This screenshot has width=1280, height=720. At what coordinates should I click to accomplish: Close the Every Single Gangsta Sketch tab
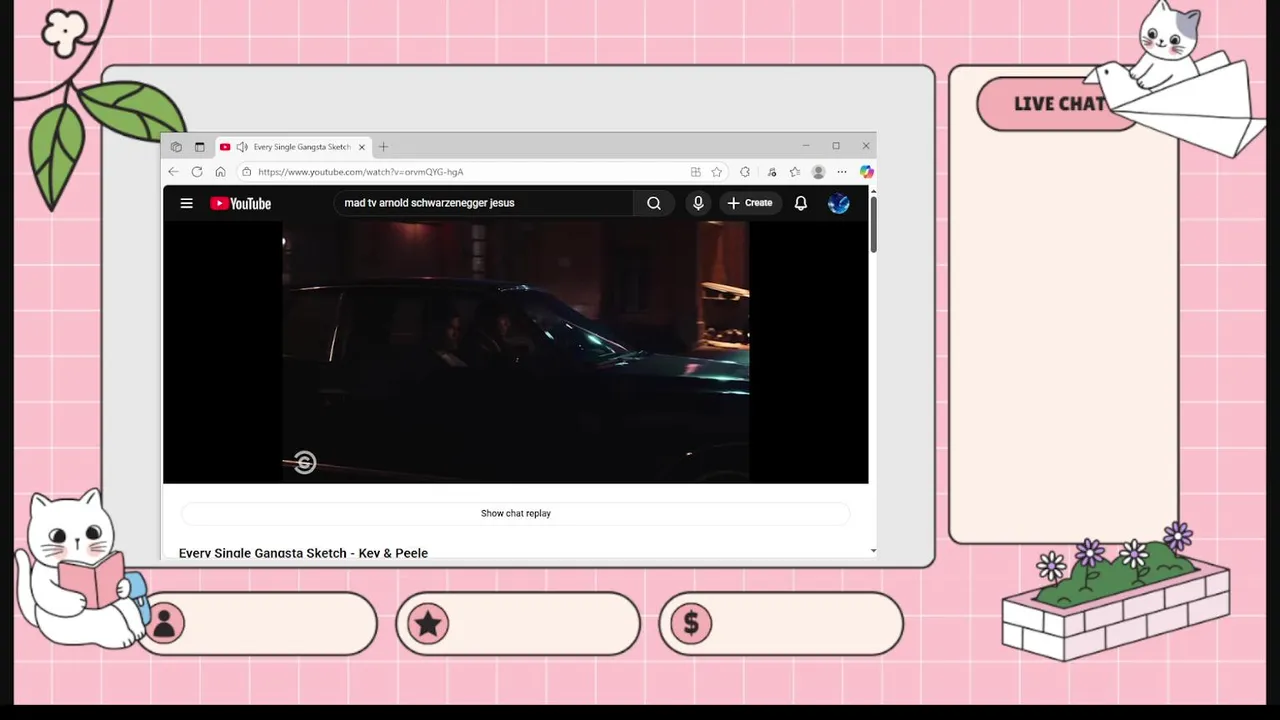click(x=362, y=147)
